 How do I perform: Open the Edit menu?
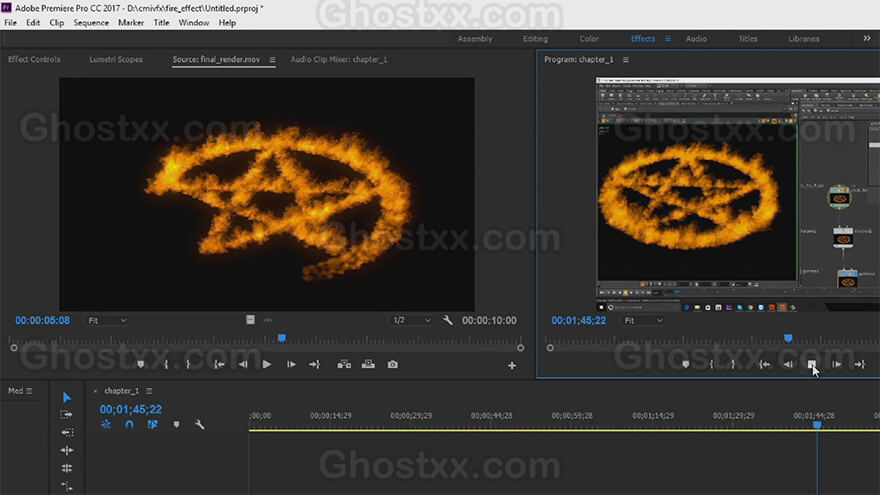pos(33,23)
